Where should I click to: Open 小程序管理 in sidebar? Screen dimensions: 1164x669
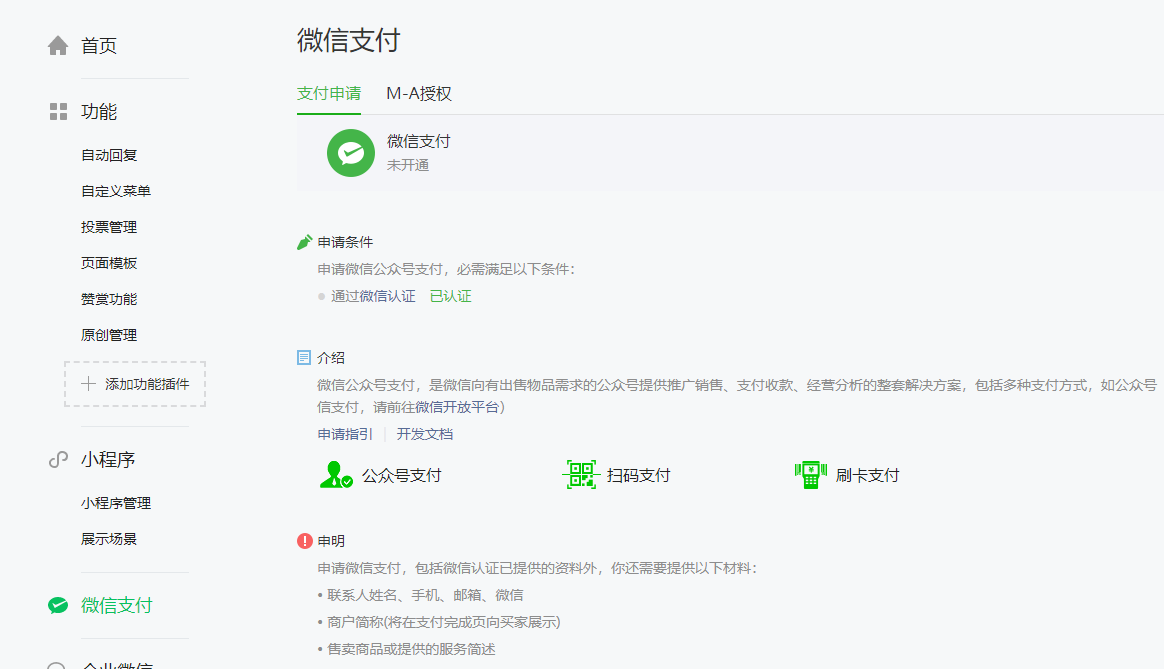point(116,503)
